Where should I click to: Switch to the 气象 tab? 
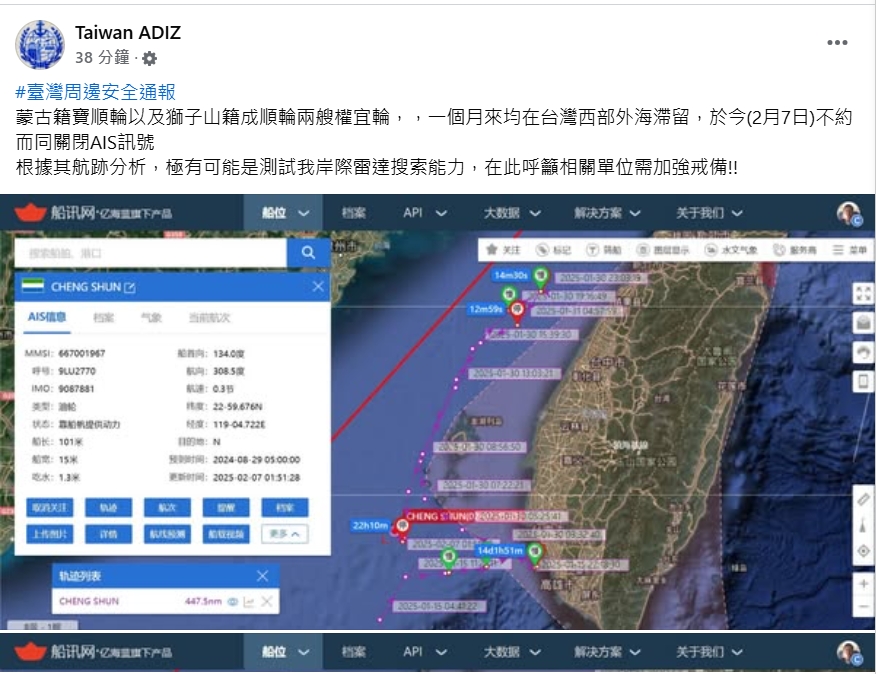coord(151,318)
